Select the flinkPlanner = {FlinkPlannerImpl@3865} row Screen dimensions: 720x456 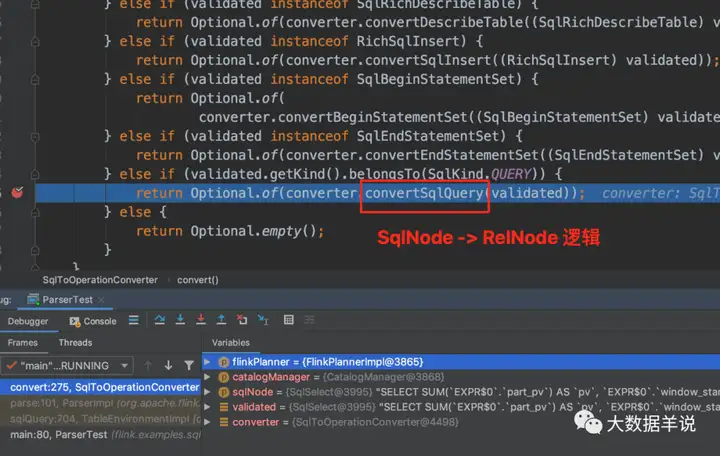461,362
